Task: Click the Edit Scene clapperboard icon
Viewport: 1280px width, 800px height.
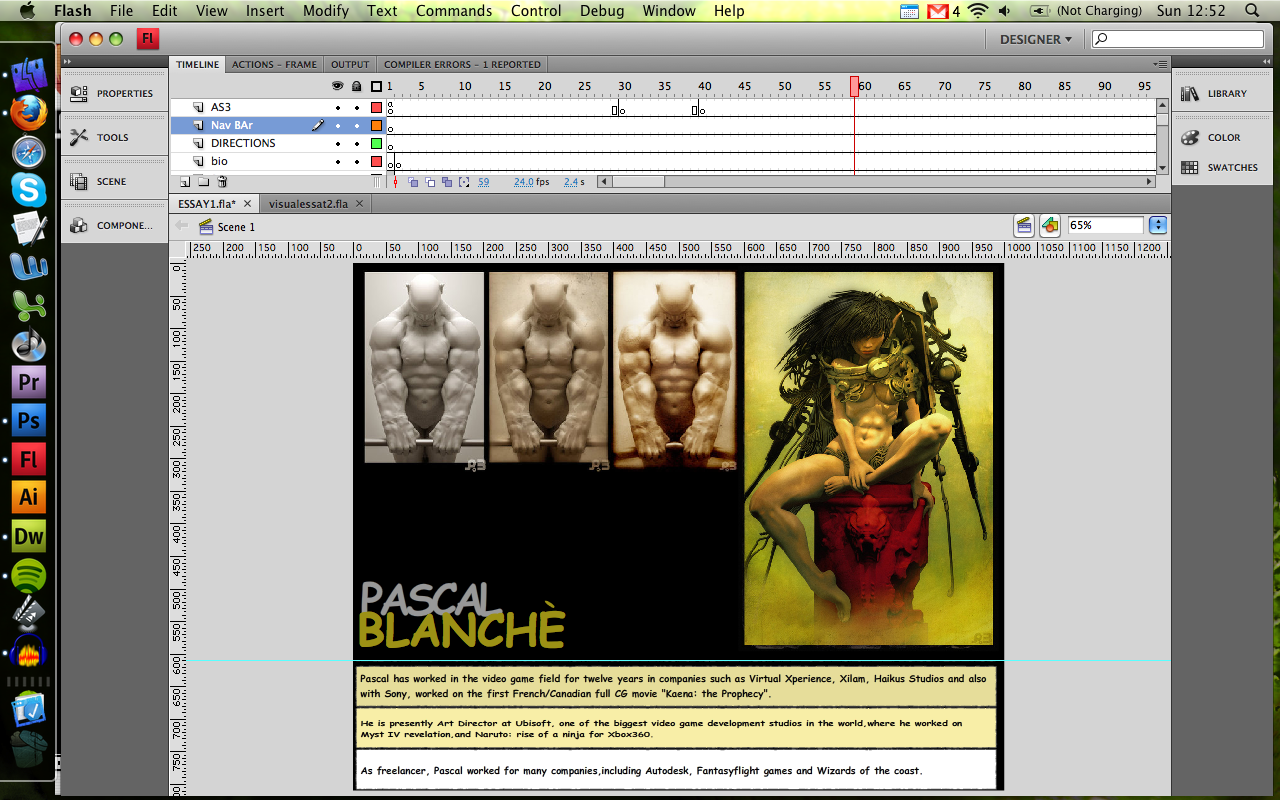Action: click(x=1024, y=225)
